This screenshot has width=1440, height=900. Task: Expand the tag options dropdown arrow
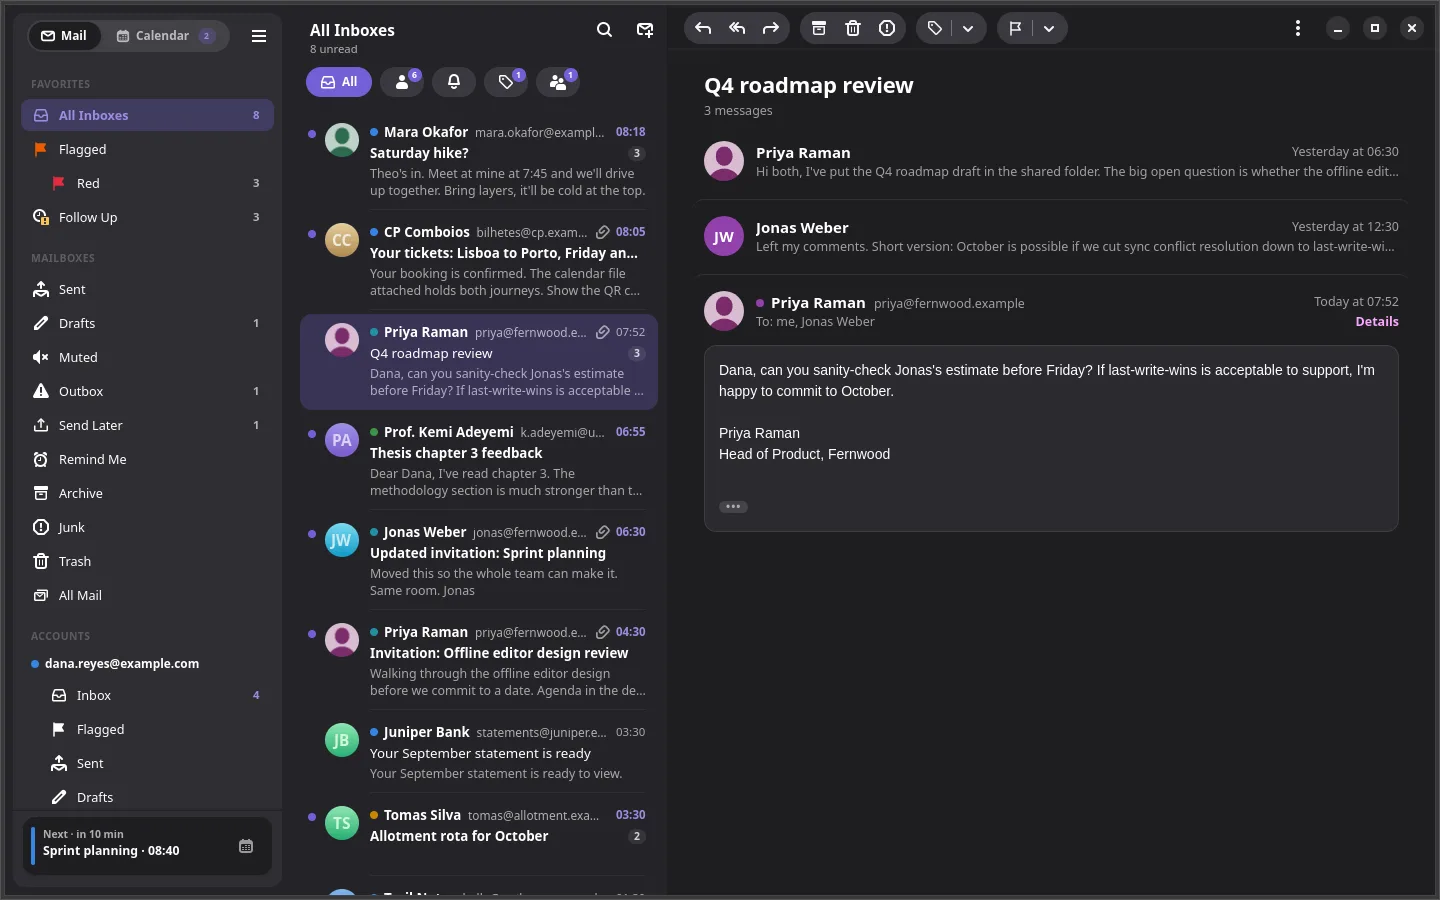tap(968, 28)
